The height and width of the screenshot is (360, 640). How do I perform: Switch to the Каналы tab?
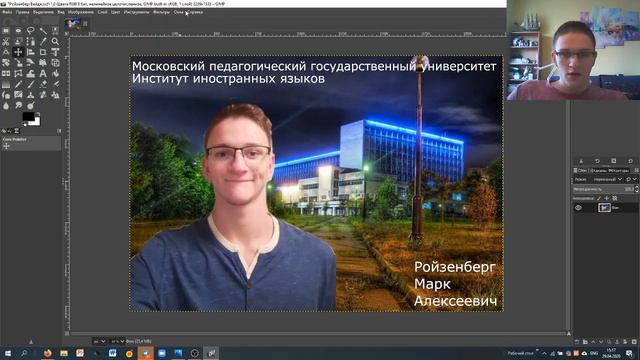(598, 170)
